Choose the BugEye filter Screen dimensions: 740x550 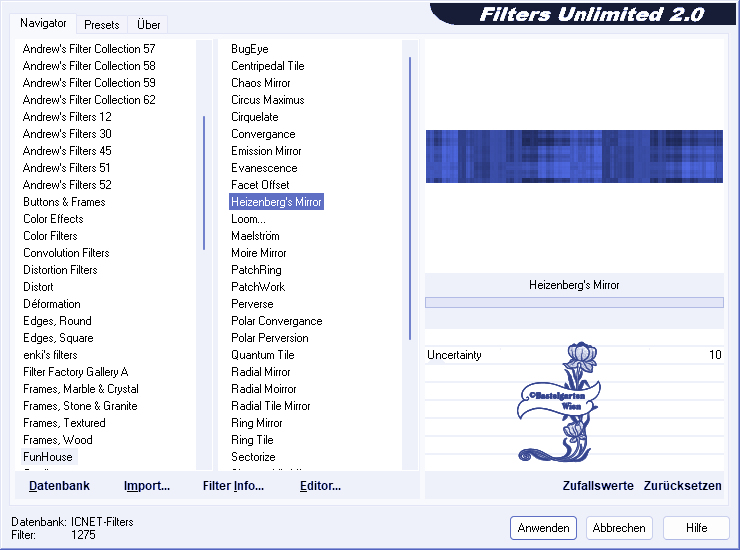tap(250, 49)
